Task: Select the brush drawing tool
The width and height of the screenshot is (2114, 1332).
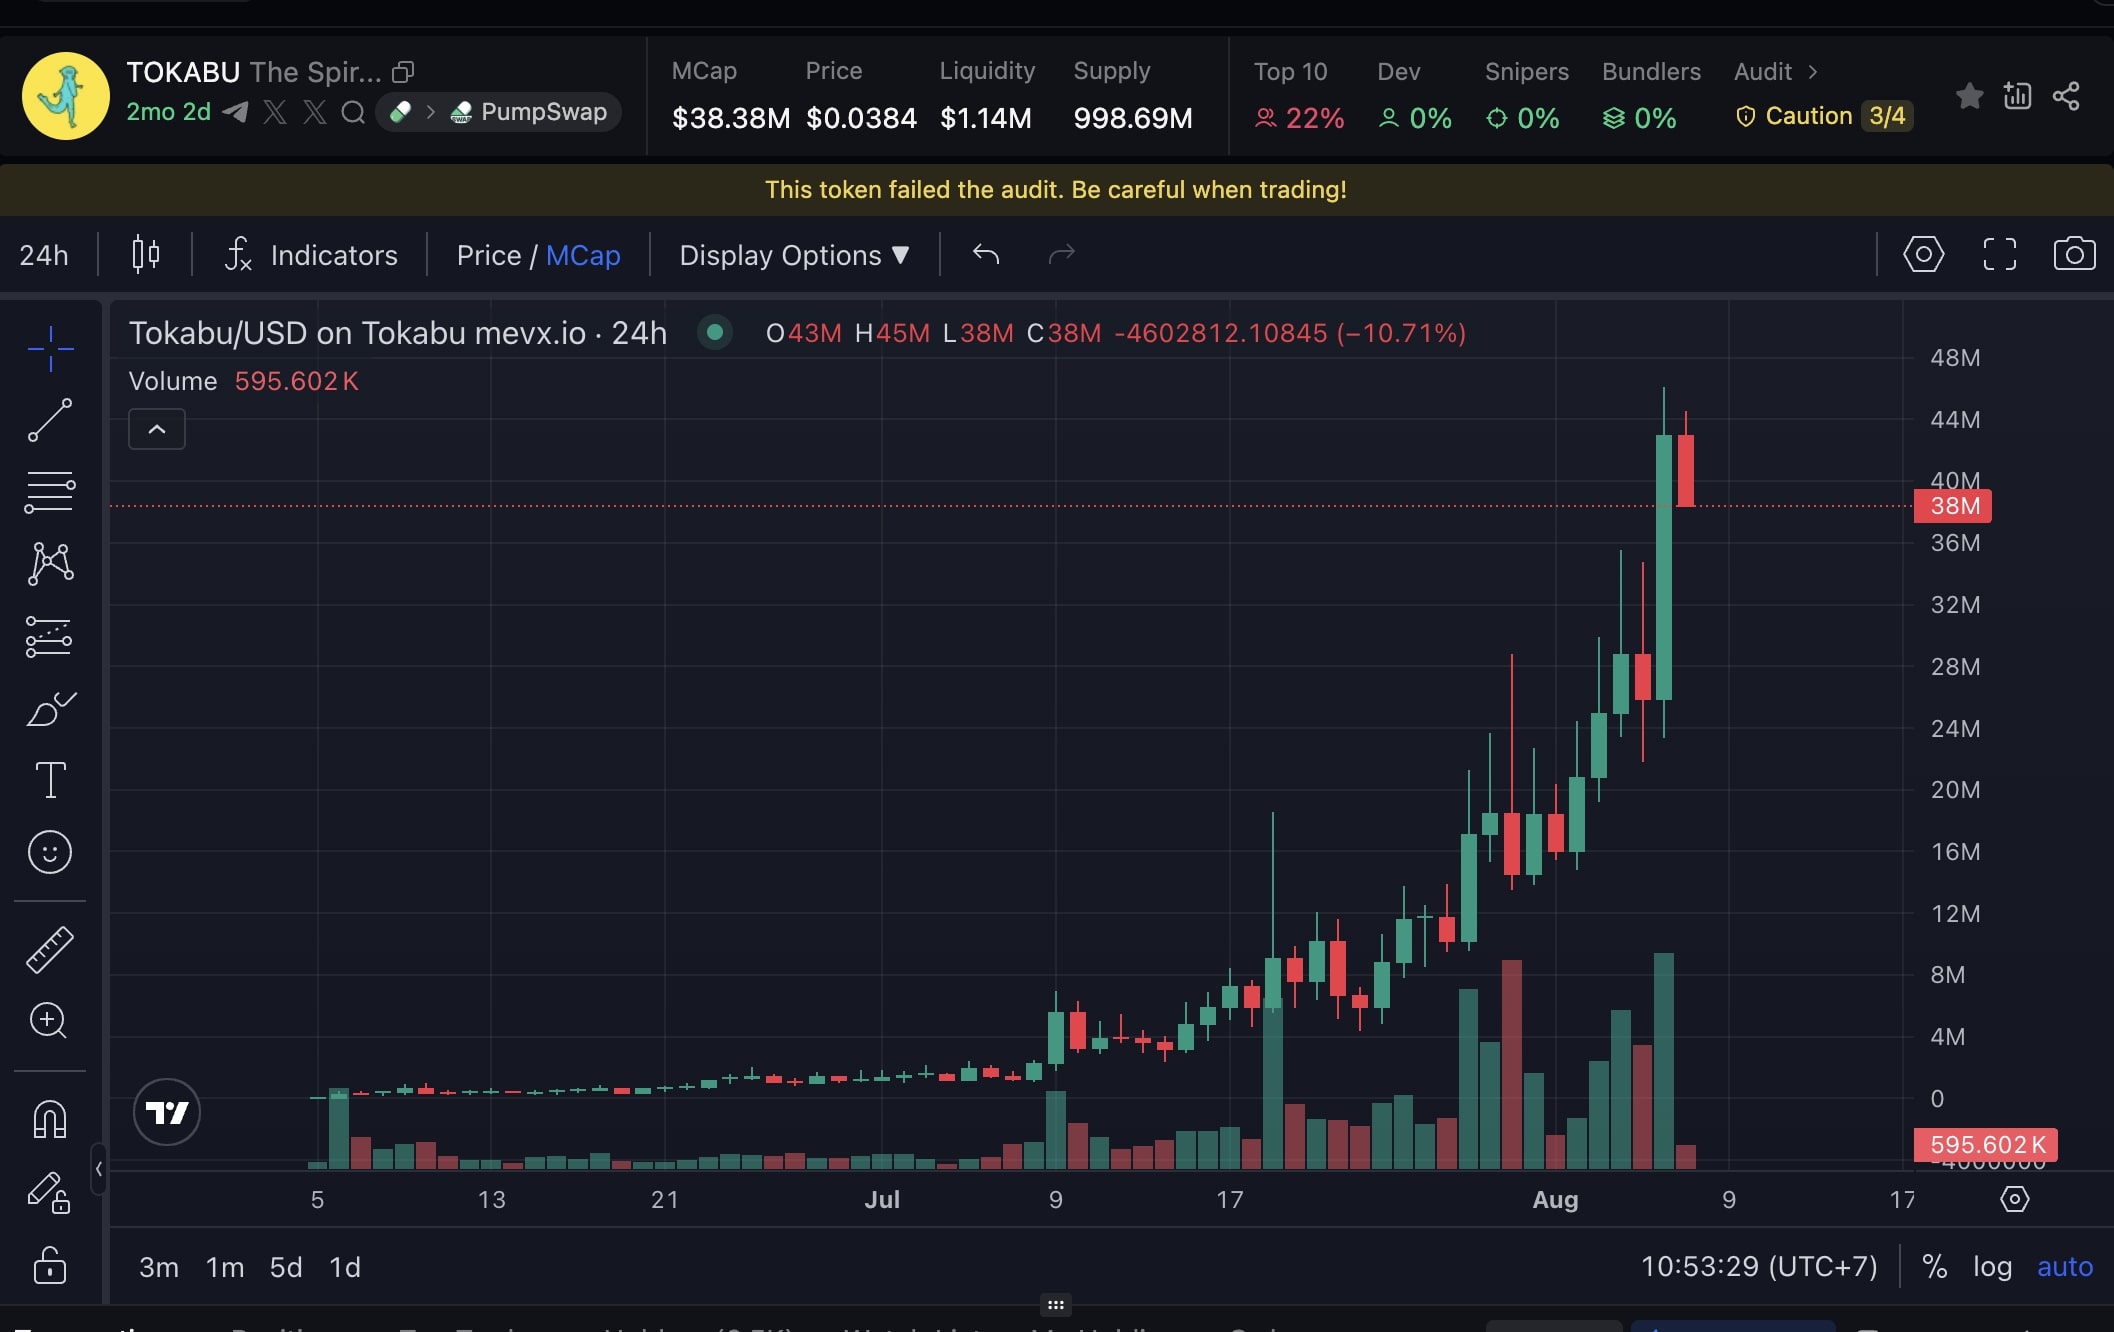Action: (x=50, y=708)
